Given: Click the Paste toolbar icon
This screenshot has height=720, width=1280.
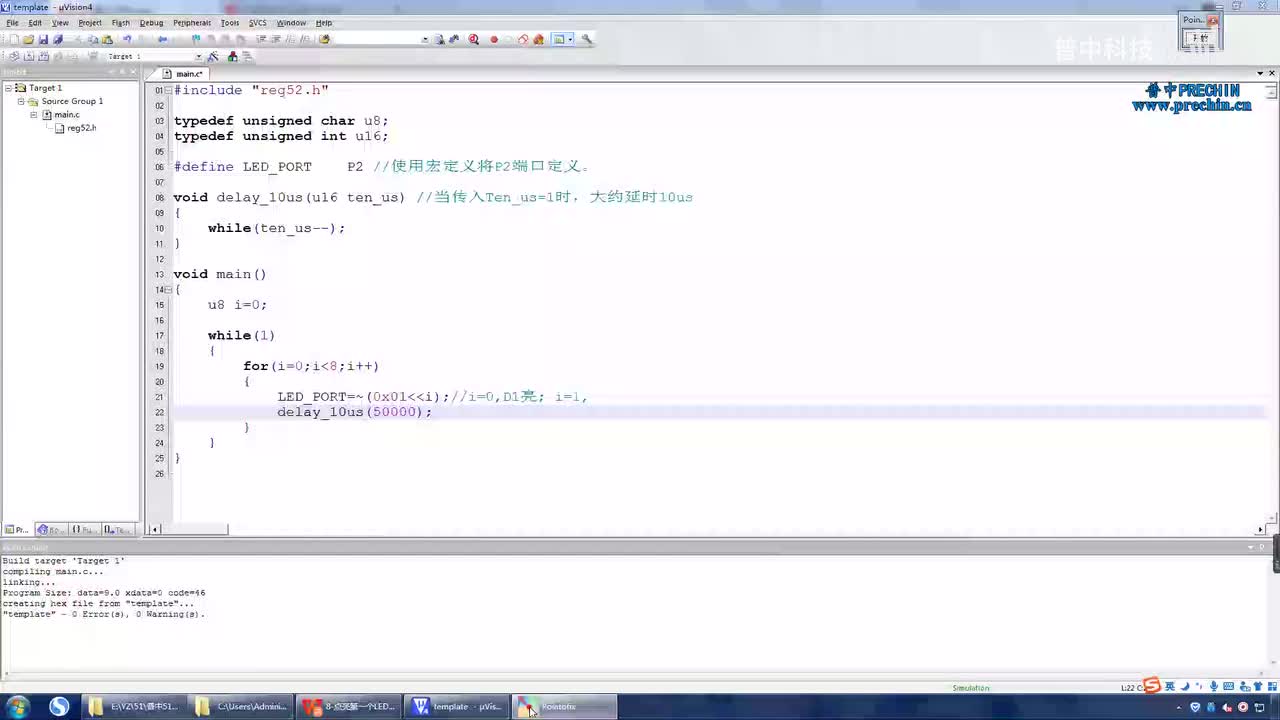Looking at the screenshot, I should click(x=107, y=39).
